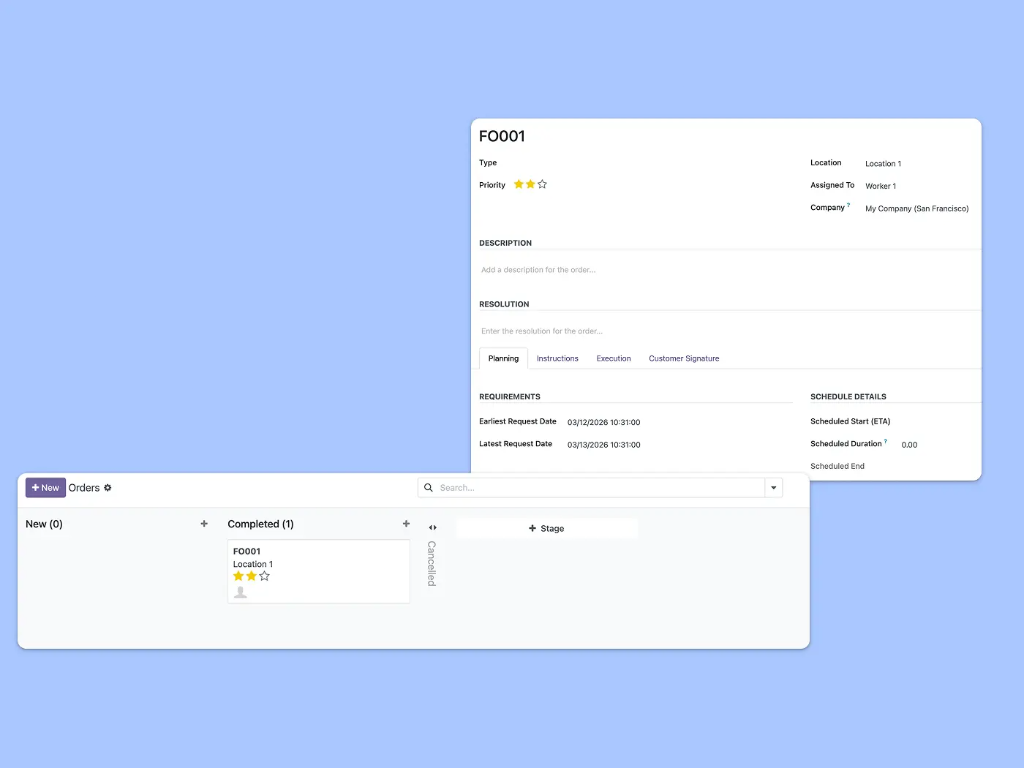Switch to the Instructions tab
This screenshot has height=768, width=1024.
pos(558,358)
